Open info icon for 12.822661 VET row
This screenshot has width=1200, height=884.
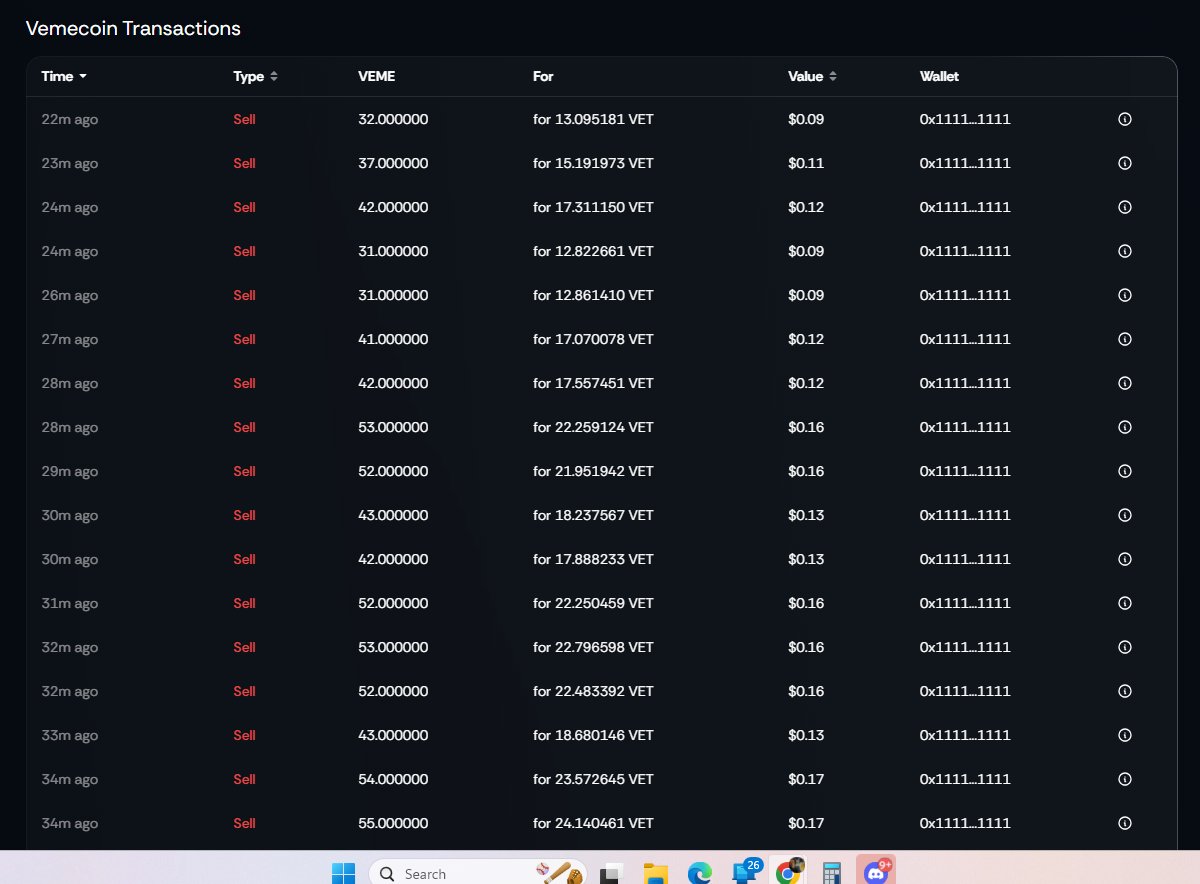coord(1124,252)
